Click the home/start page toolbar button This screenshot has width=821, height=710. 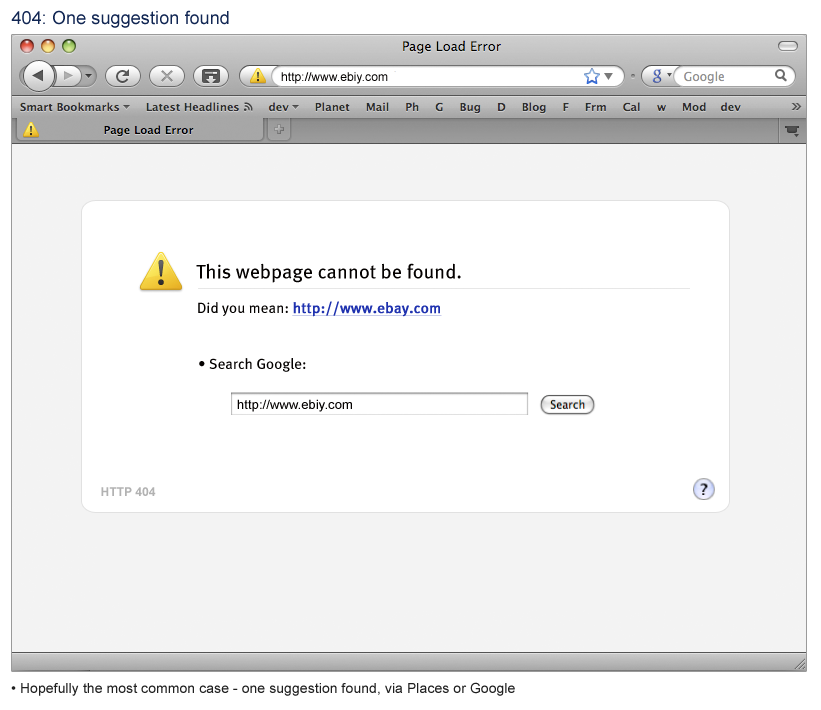(210, 76)
